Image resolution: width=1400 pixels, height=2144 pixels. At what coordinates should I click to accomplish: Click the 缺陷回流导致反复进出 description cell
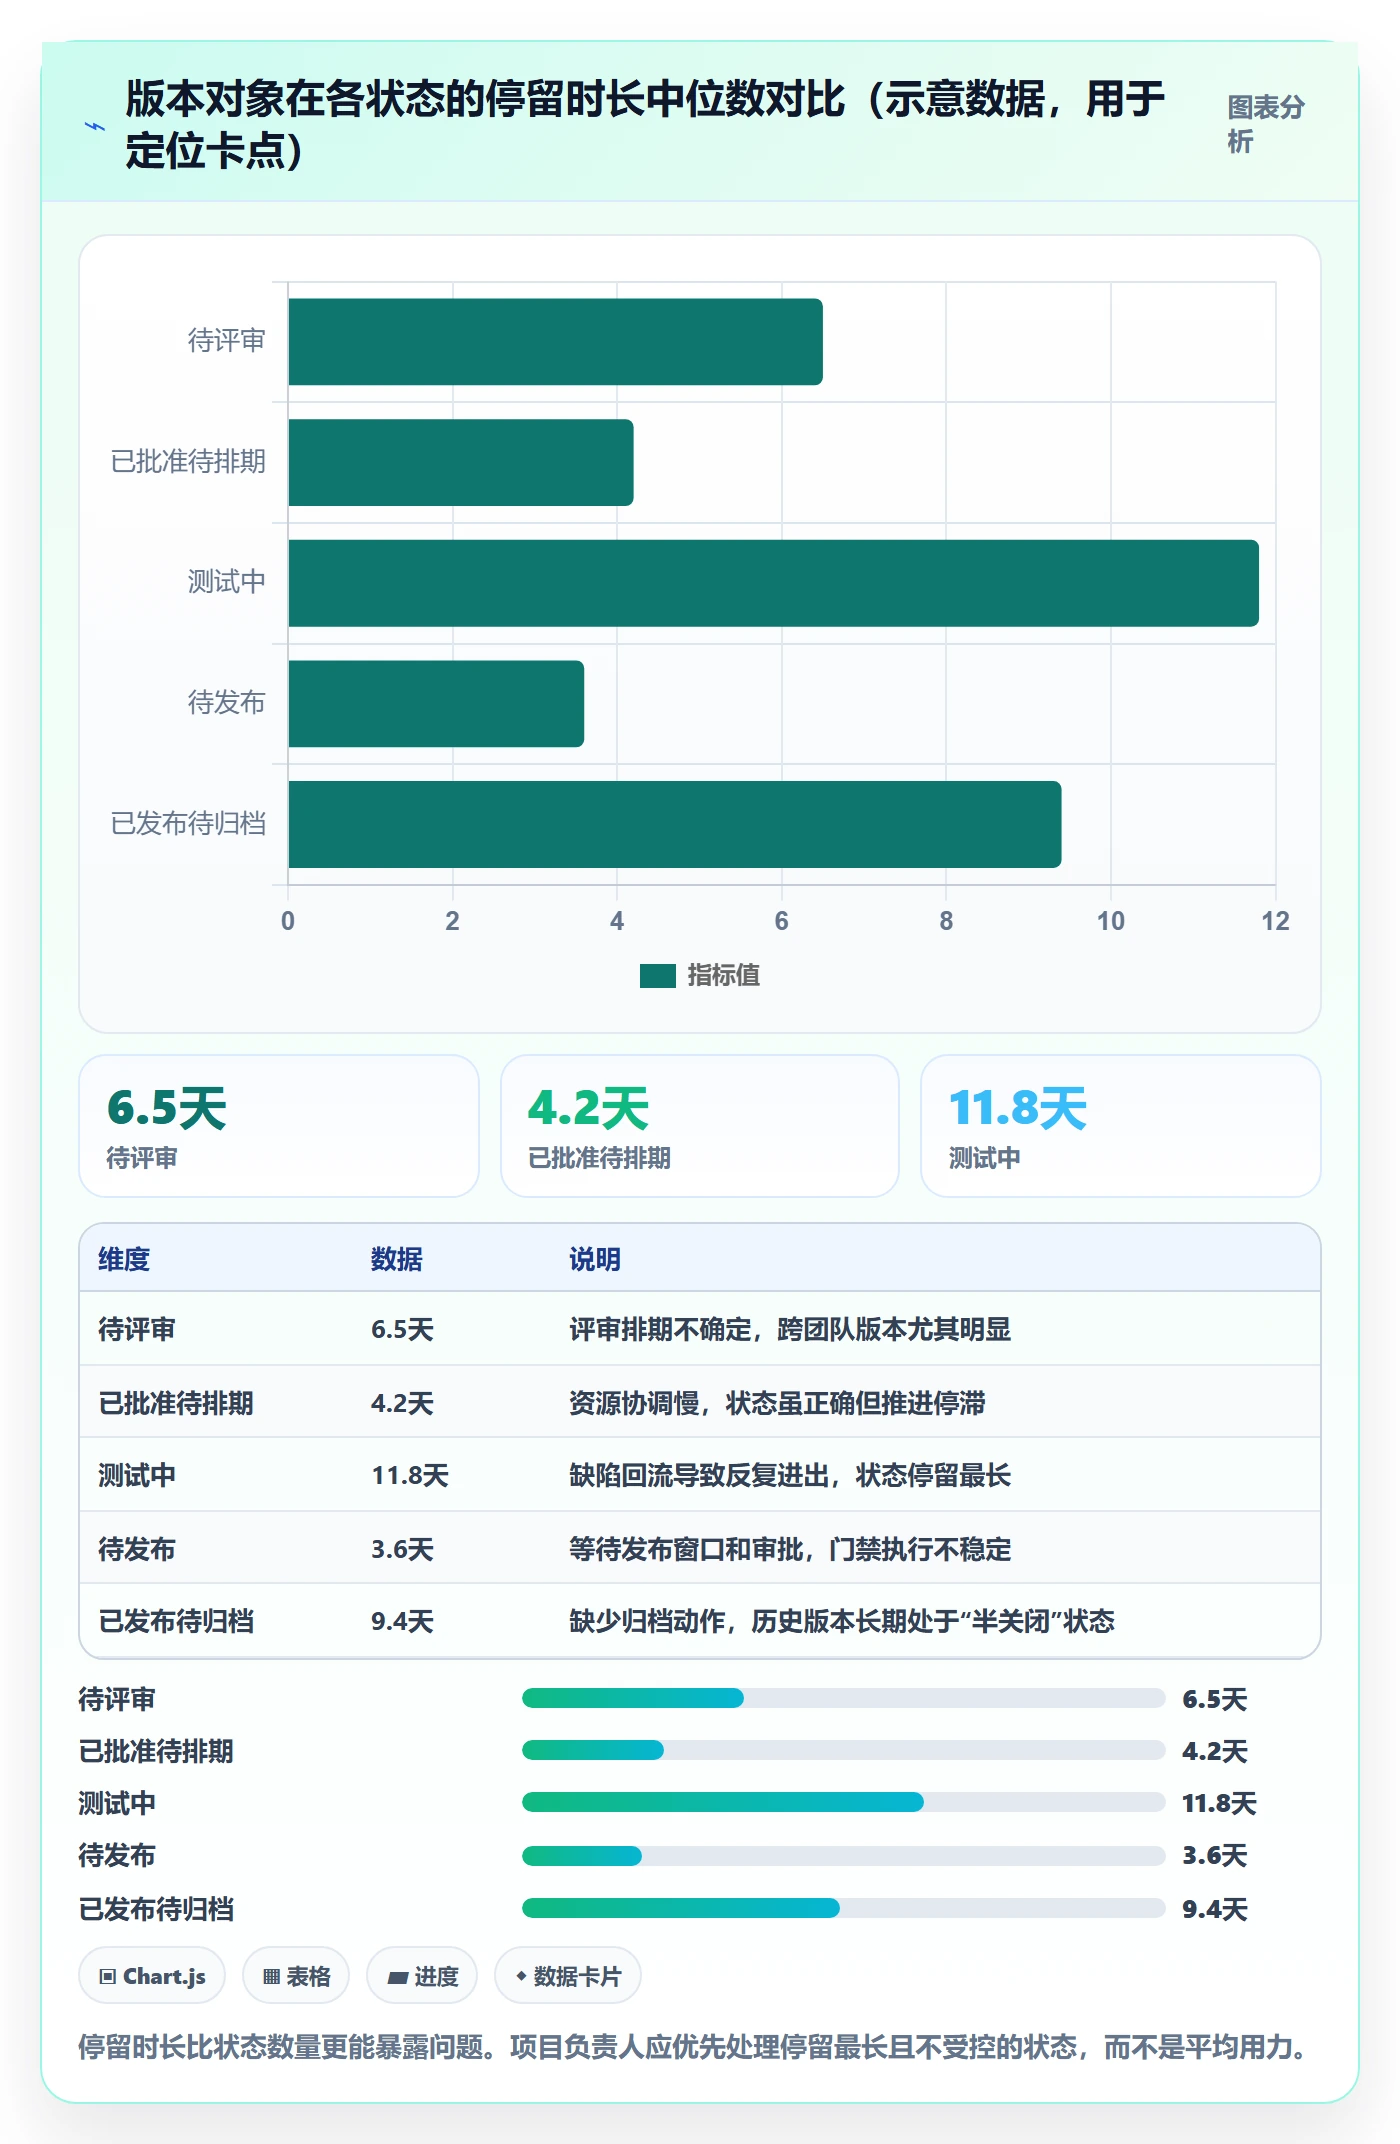[x=790, y=1475]
